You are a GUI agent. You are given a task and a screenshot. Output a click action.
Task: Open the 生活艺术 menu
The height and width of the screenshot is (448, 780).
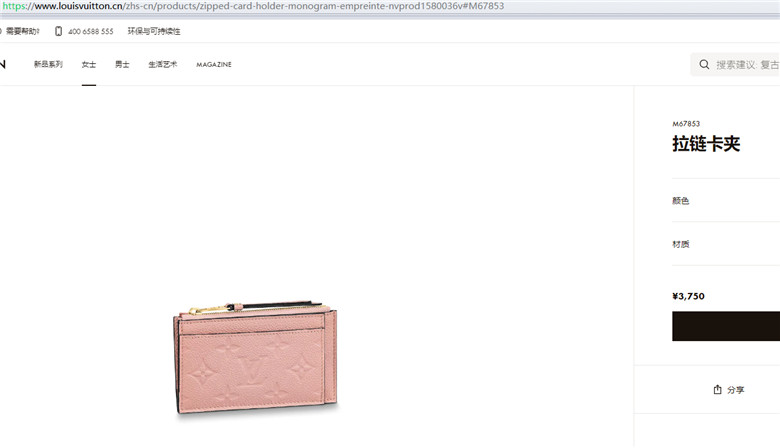click(163, 64)
